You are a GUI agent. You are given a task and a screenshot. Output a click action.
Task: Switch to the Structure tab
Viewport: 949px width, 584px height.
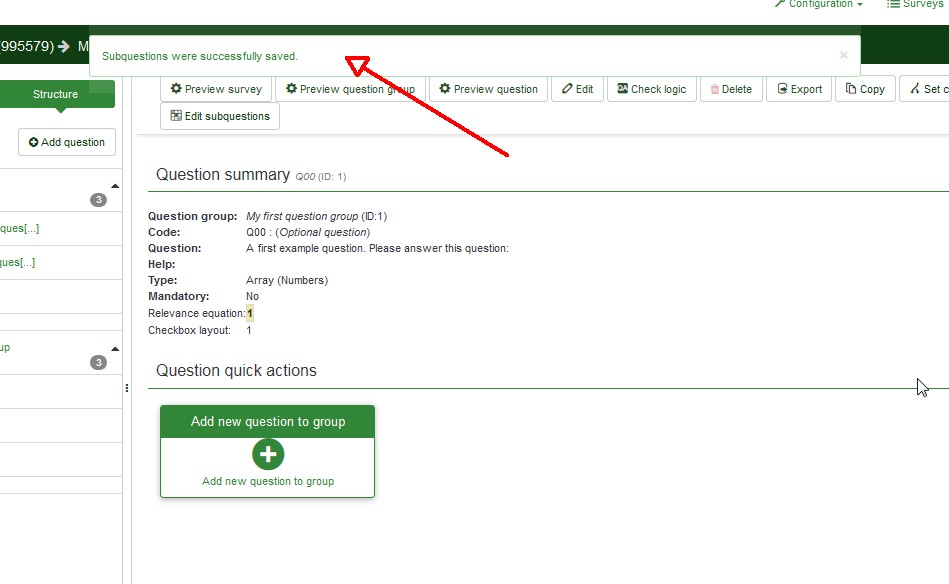tap(56, 94)
